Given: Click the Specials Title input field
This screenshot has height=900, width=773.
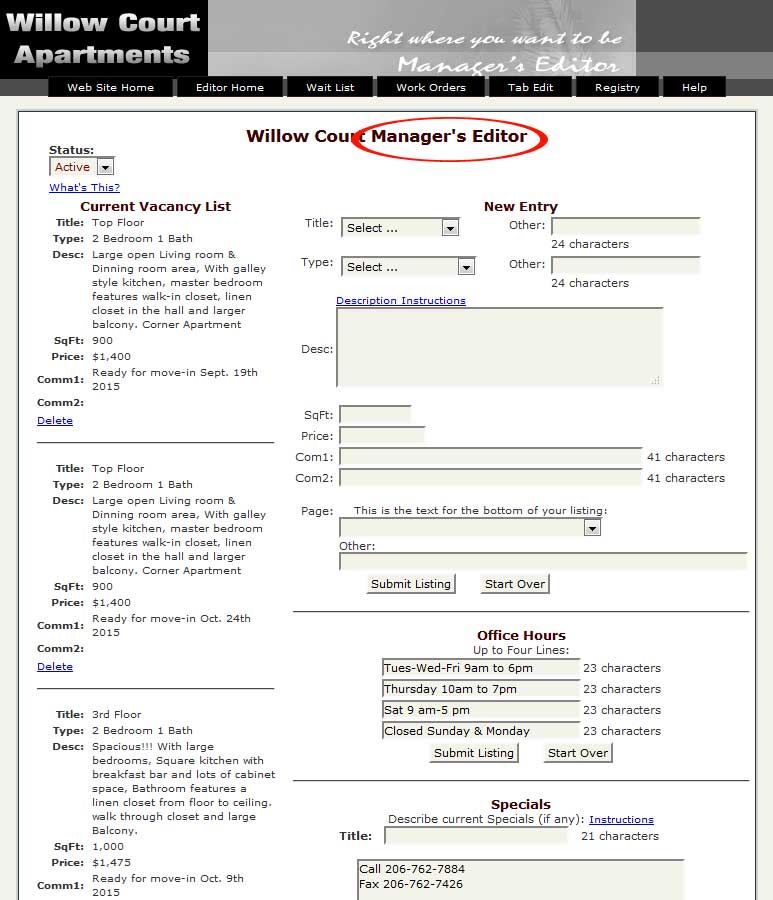Looking at the screenshot, I should pyautogui.click(x=476, y=836).
